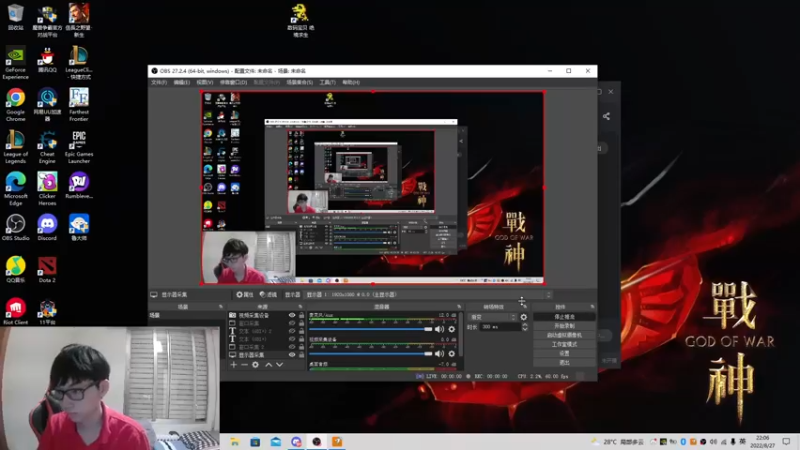The height and width of the screenshot is (450, 800).
Task: Undock the Sources panel using its header icon
Action: [300, 307]
